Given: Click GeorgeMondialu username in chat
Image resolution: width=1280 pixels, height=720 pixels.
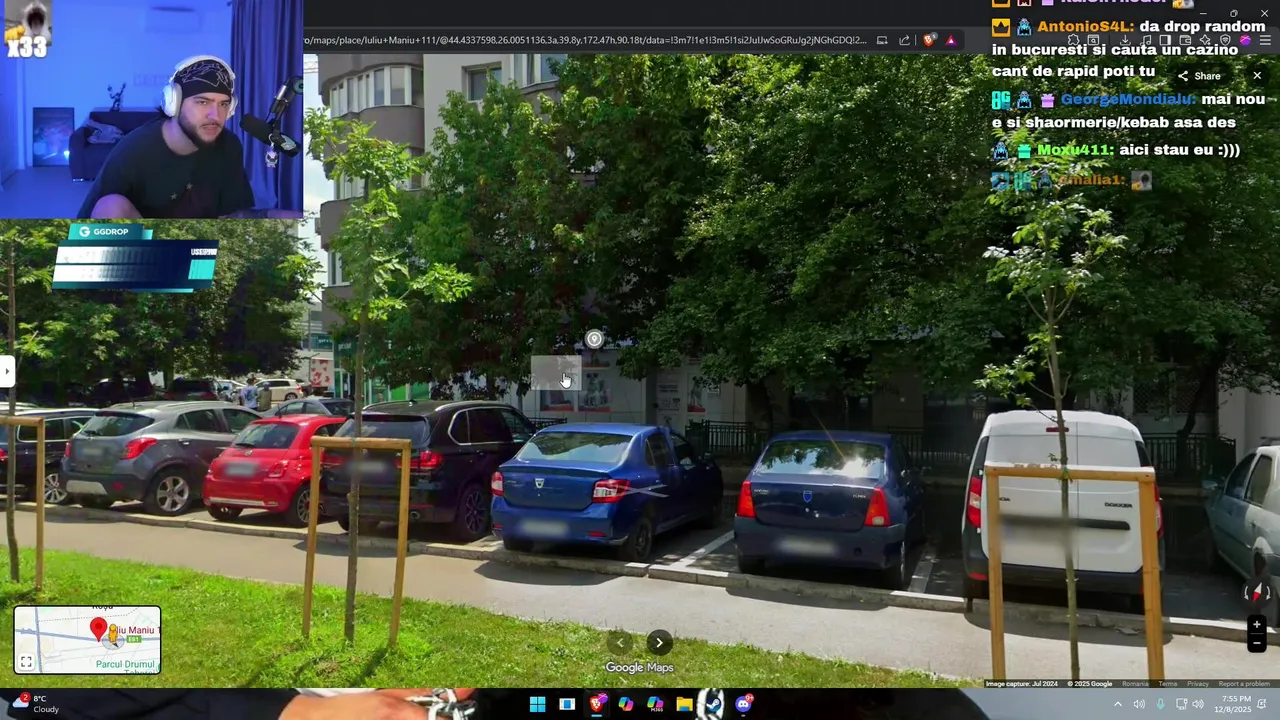Looking at the screenshot, I should pyautogui.click(x=1127, y=99).
